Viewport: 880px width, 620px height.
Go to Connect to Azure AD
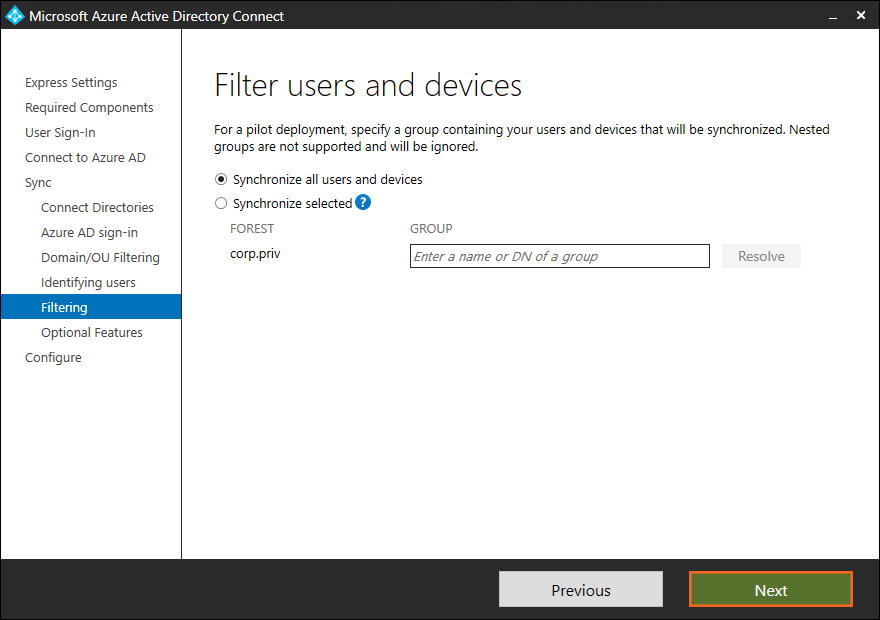pos(85,158)
